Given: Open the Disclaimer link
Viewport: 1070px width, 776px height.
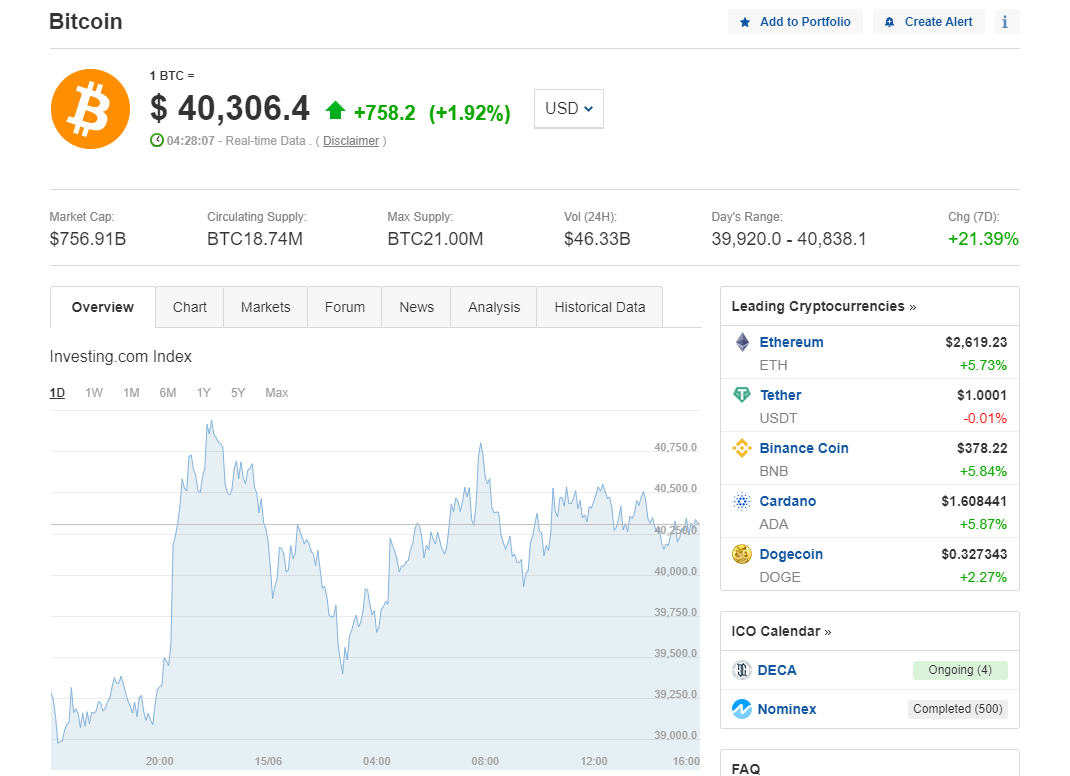Looking at the screenshot, I should click(351, 141).
